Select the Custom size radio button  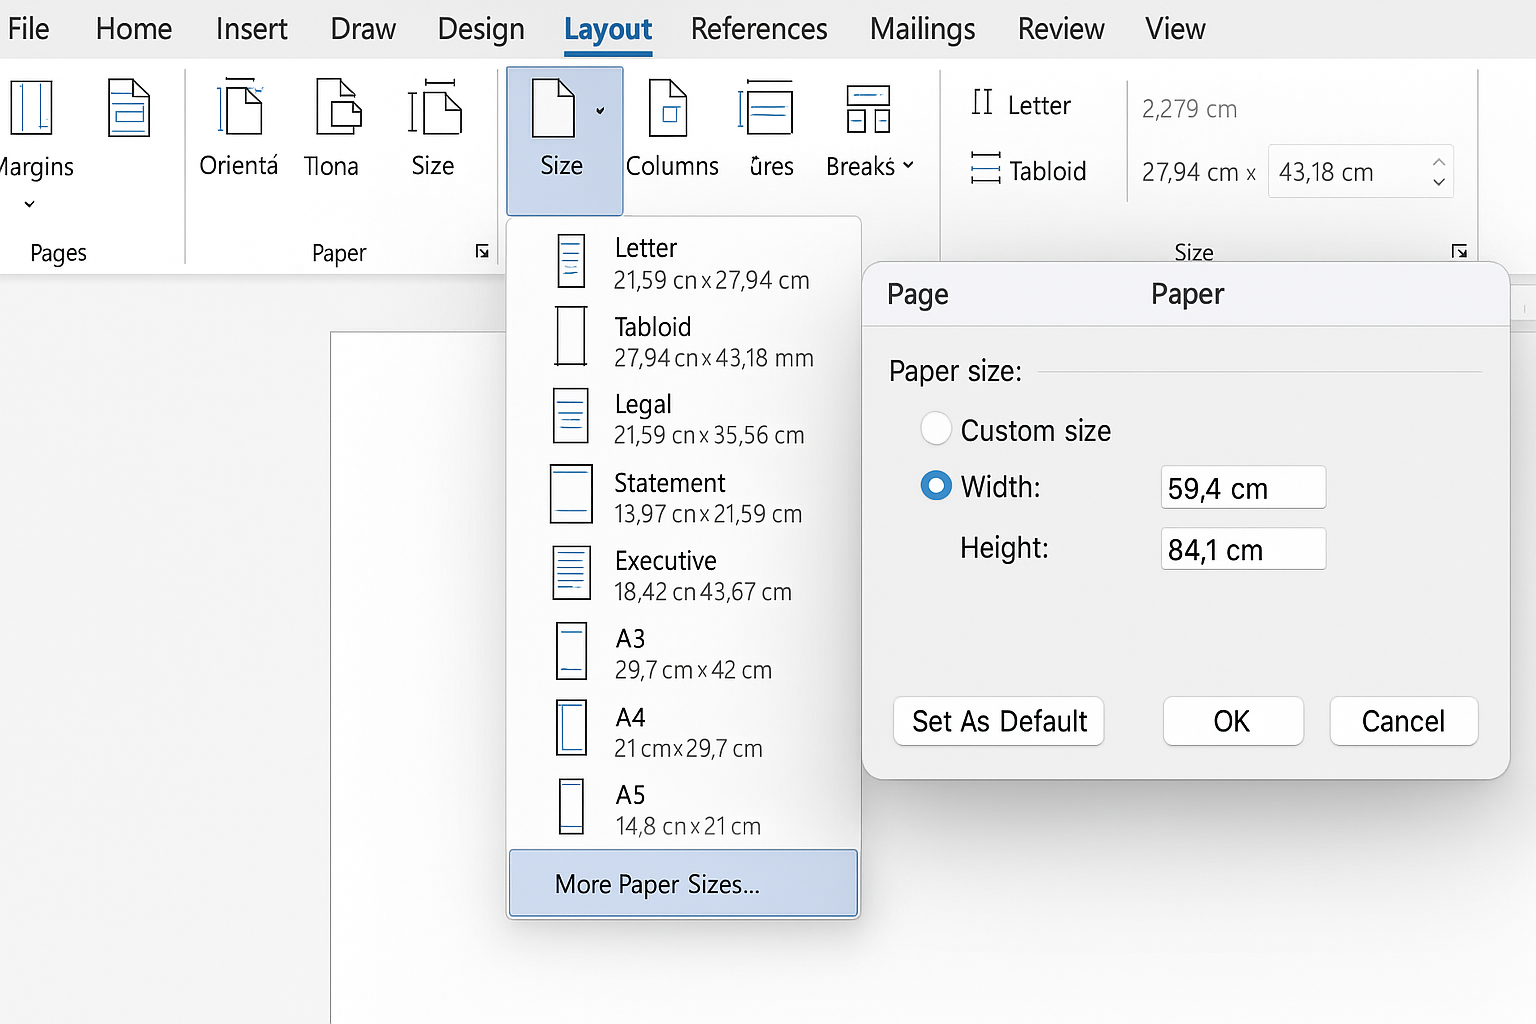tap(936, 428)
